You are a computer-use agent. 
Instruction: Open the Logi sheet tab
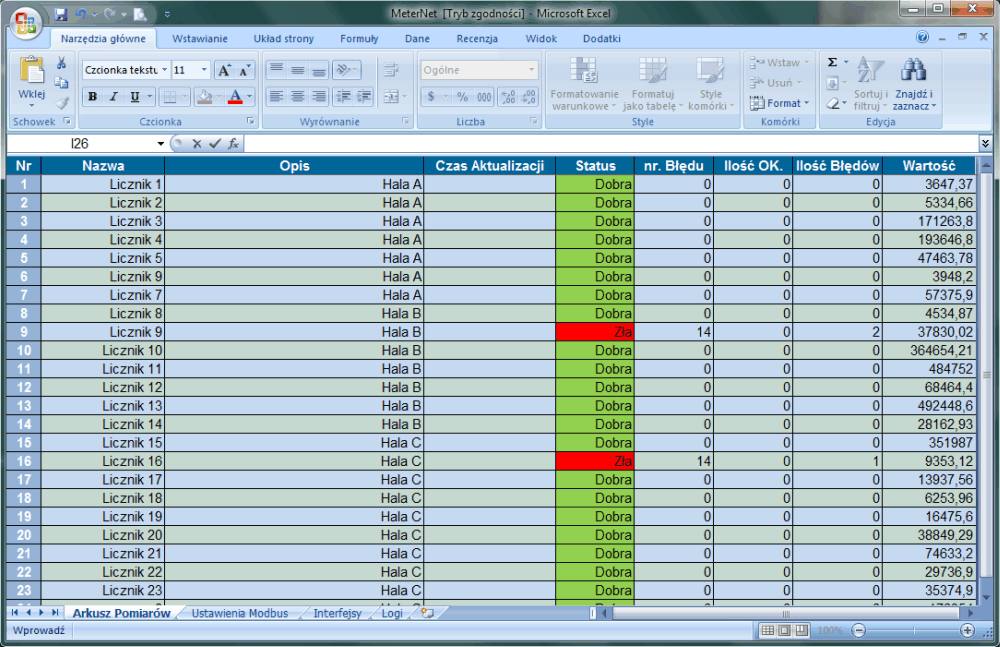(392, 613)
